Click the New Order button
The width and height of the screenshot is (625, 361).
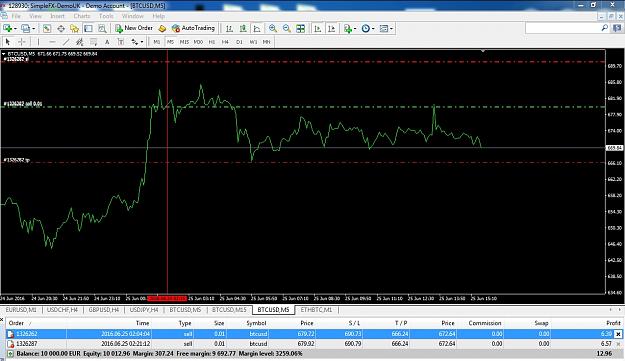(x=134, y=28)
